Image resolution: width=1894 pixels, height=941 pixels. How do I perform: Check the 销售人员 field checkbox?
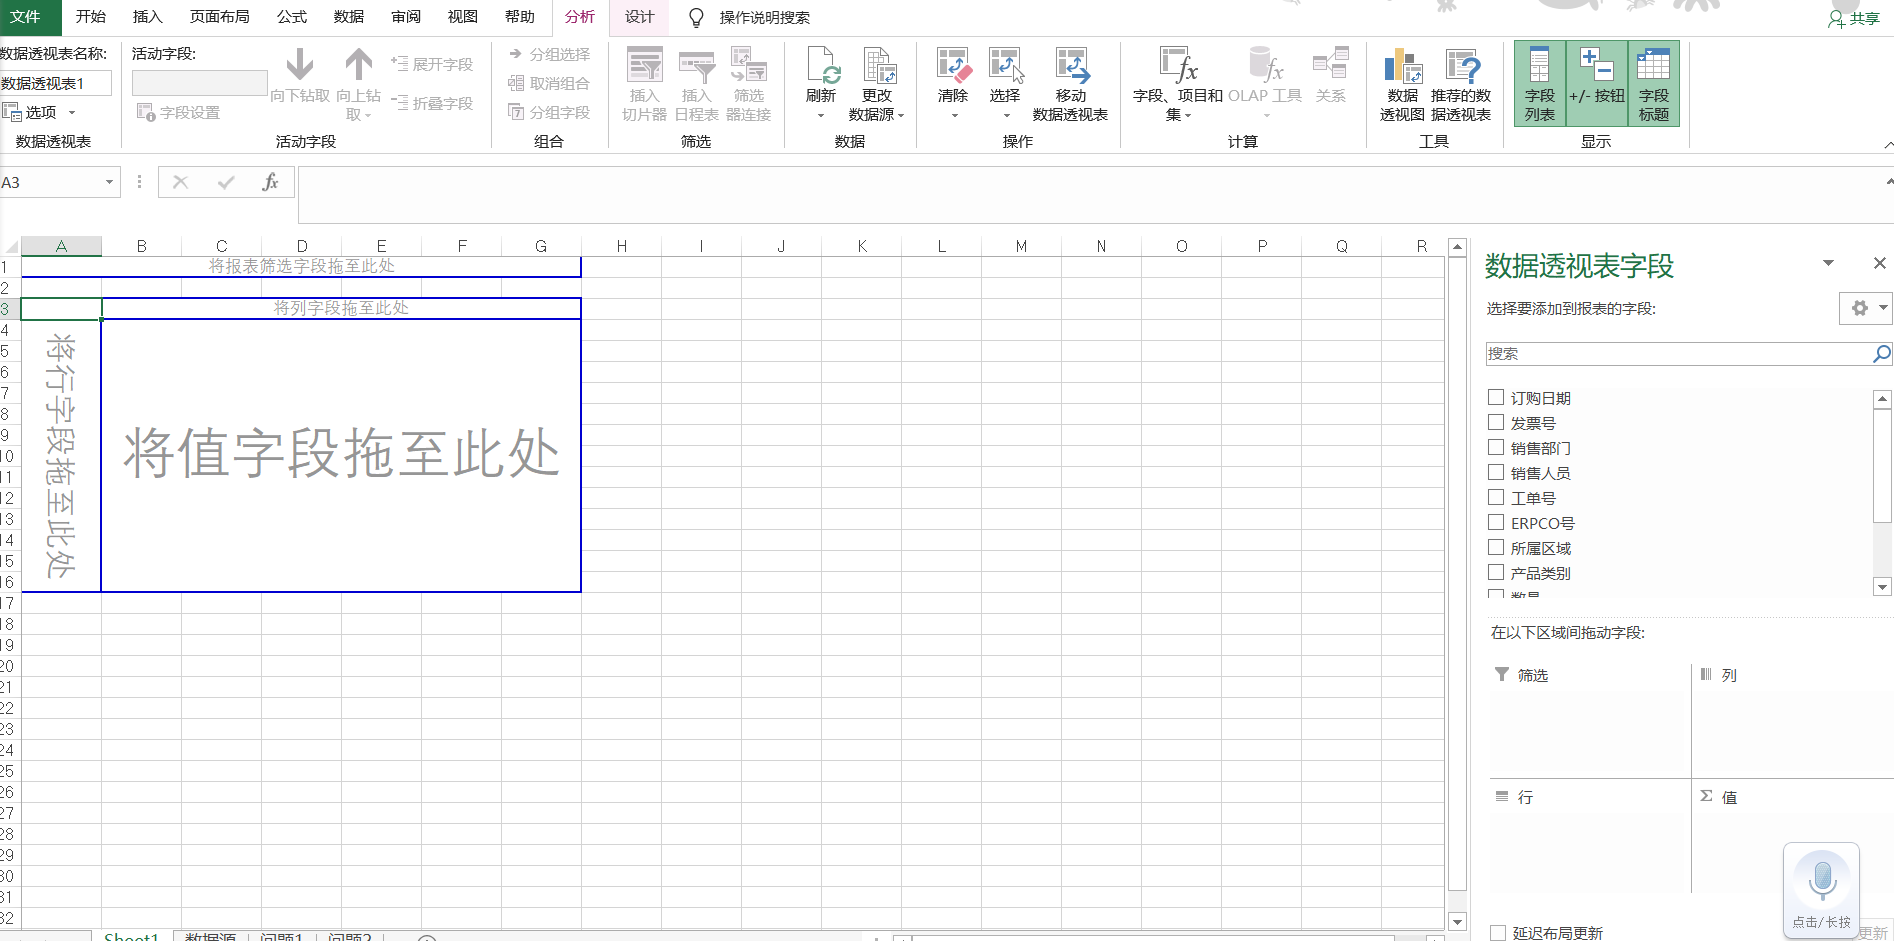pyautogui.click(x=1496, y=472)
